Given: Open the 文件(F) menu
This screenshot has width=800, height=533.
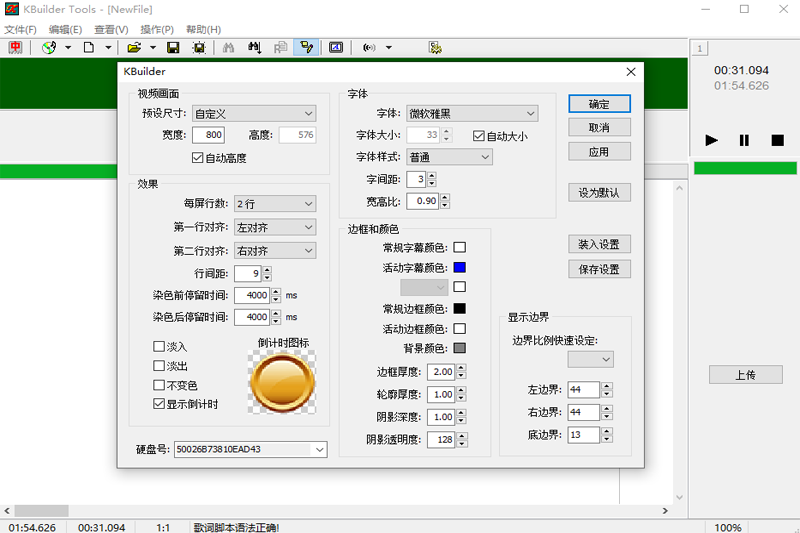Looking at the screenshot, I should (20, 30).
